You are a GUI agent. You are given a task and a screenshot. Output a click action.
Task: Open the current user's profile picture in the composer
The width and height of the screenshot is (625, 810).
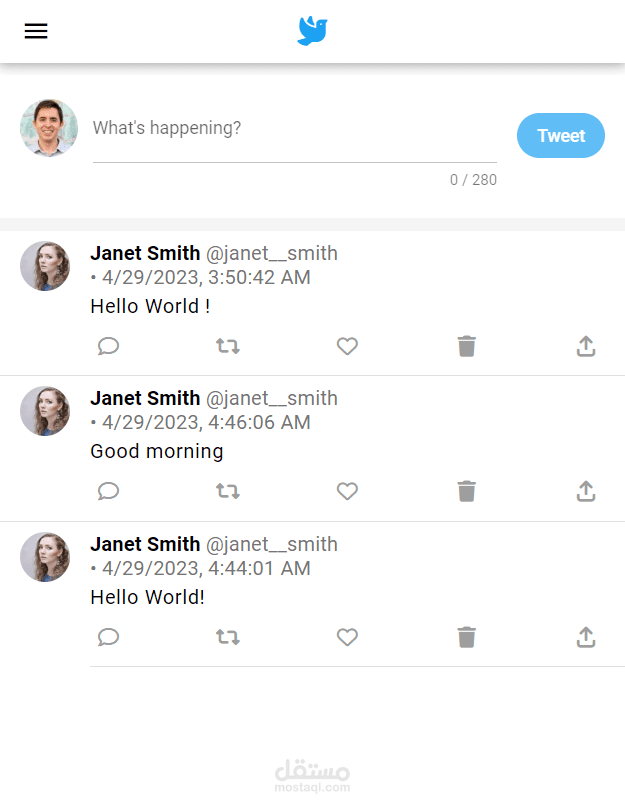(49, 128)
